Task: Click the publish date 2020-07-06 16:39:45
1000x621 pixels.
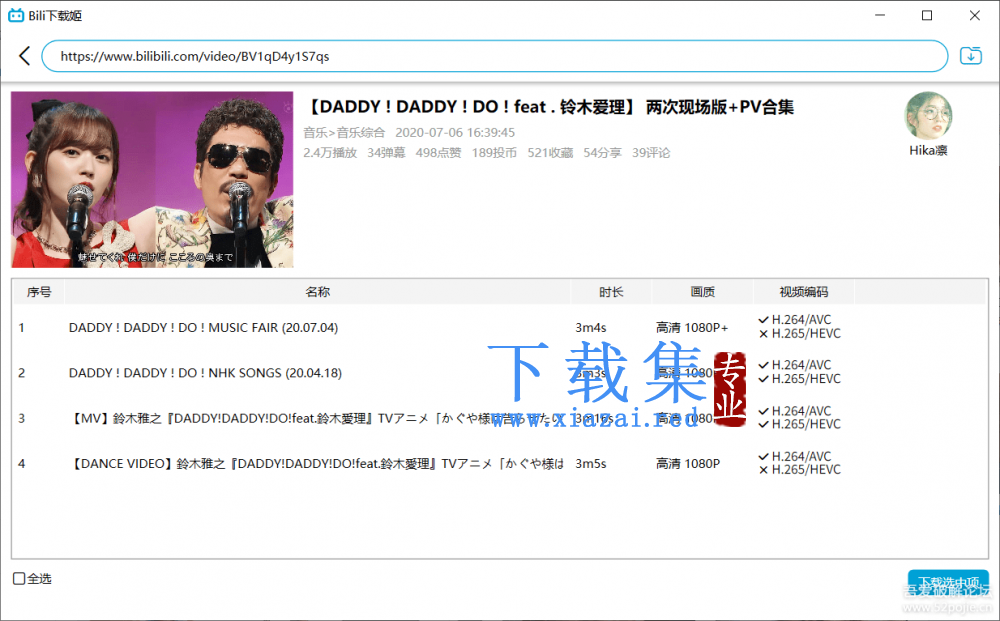Action: (x=455, y=133)
